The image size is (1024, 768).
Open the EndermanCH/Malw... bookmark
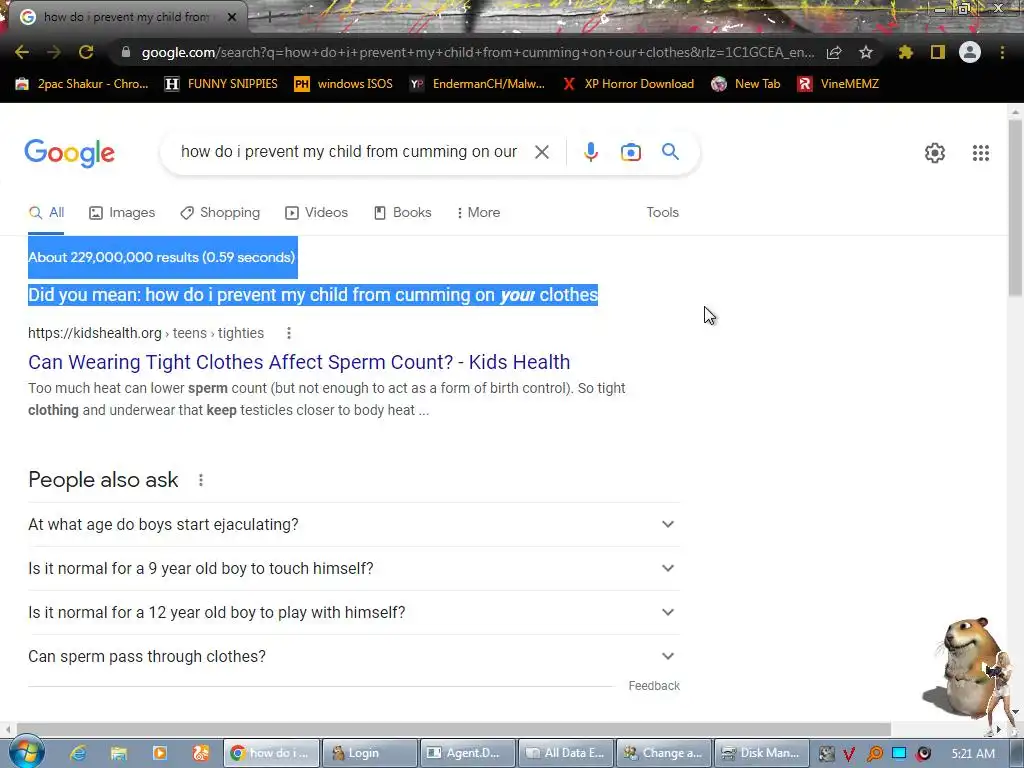point(477,84)
